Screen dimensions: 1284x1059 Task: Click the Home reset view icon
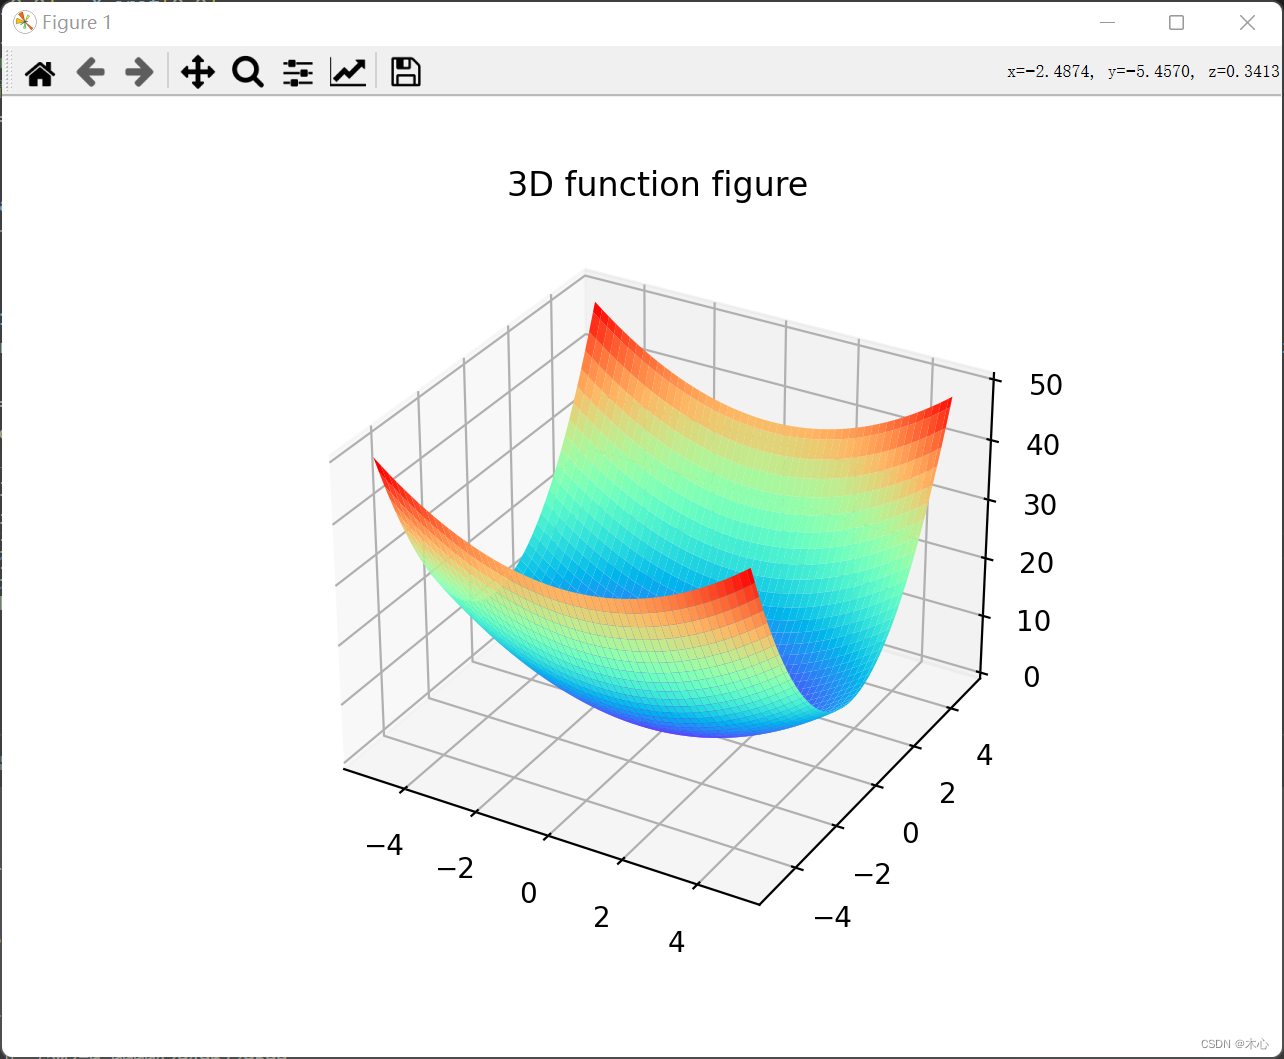click(x=40, y=71)
